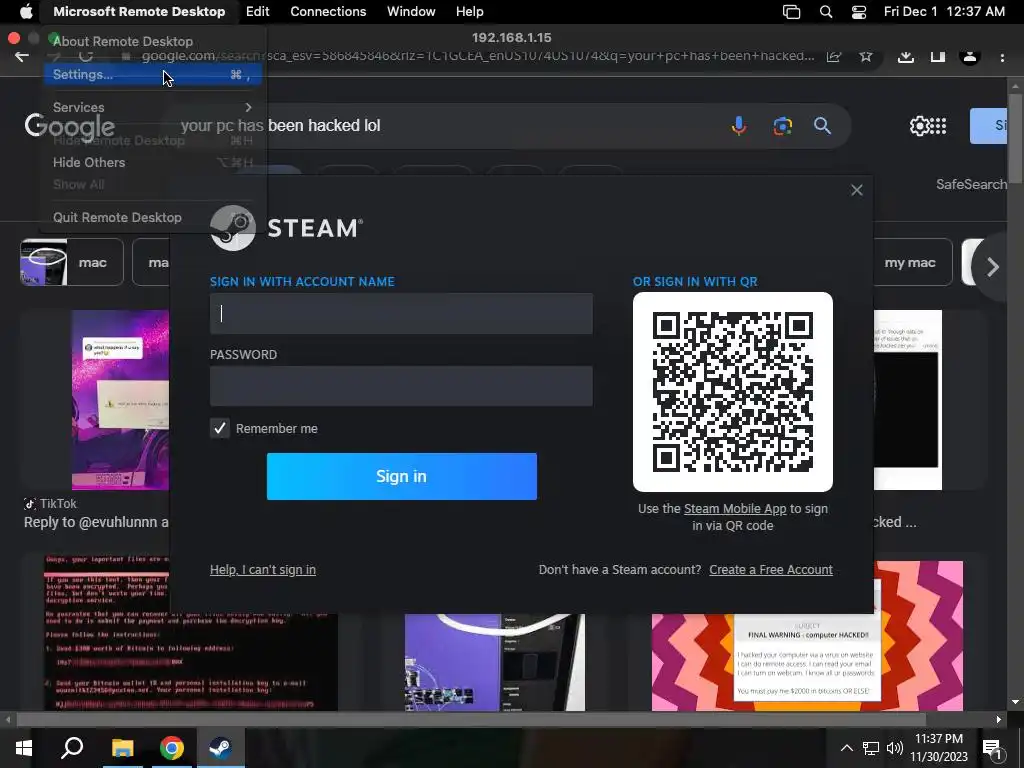Viewport: 1024px width, 768px height.
Task: Click the horizontal scrollbar right arrow
Action: [x=999, y=720]
